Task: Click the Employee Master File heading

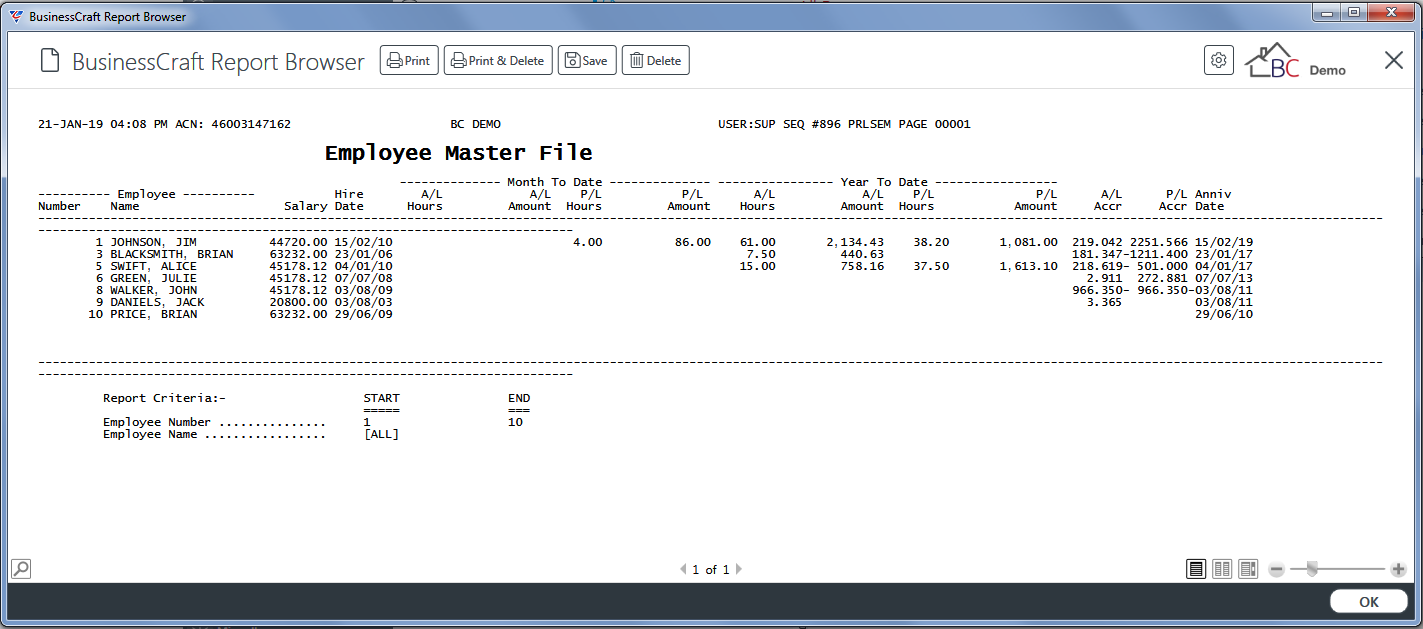Action: pos(459,153)
